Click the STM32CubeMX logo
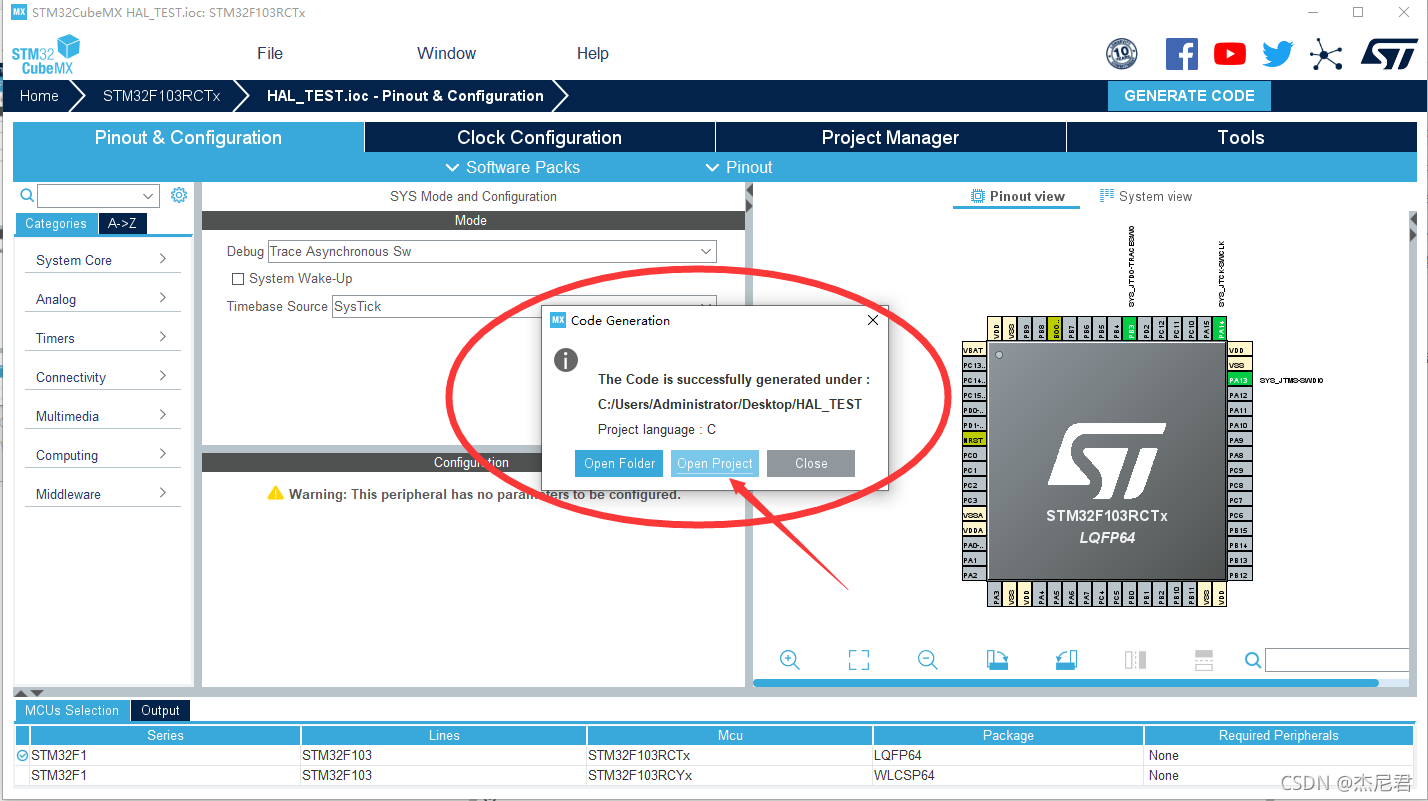Screen dimensions: 1428x801 coord(45,54)
